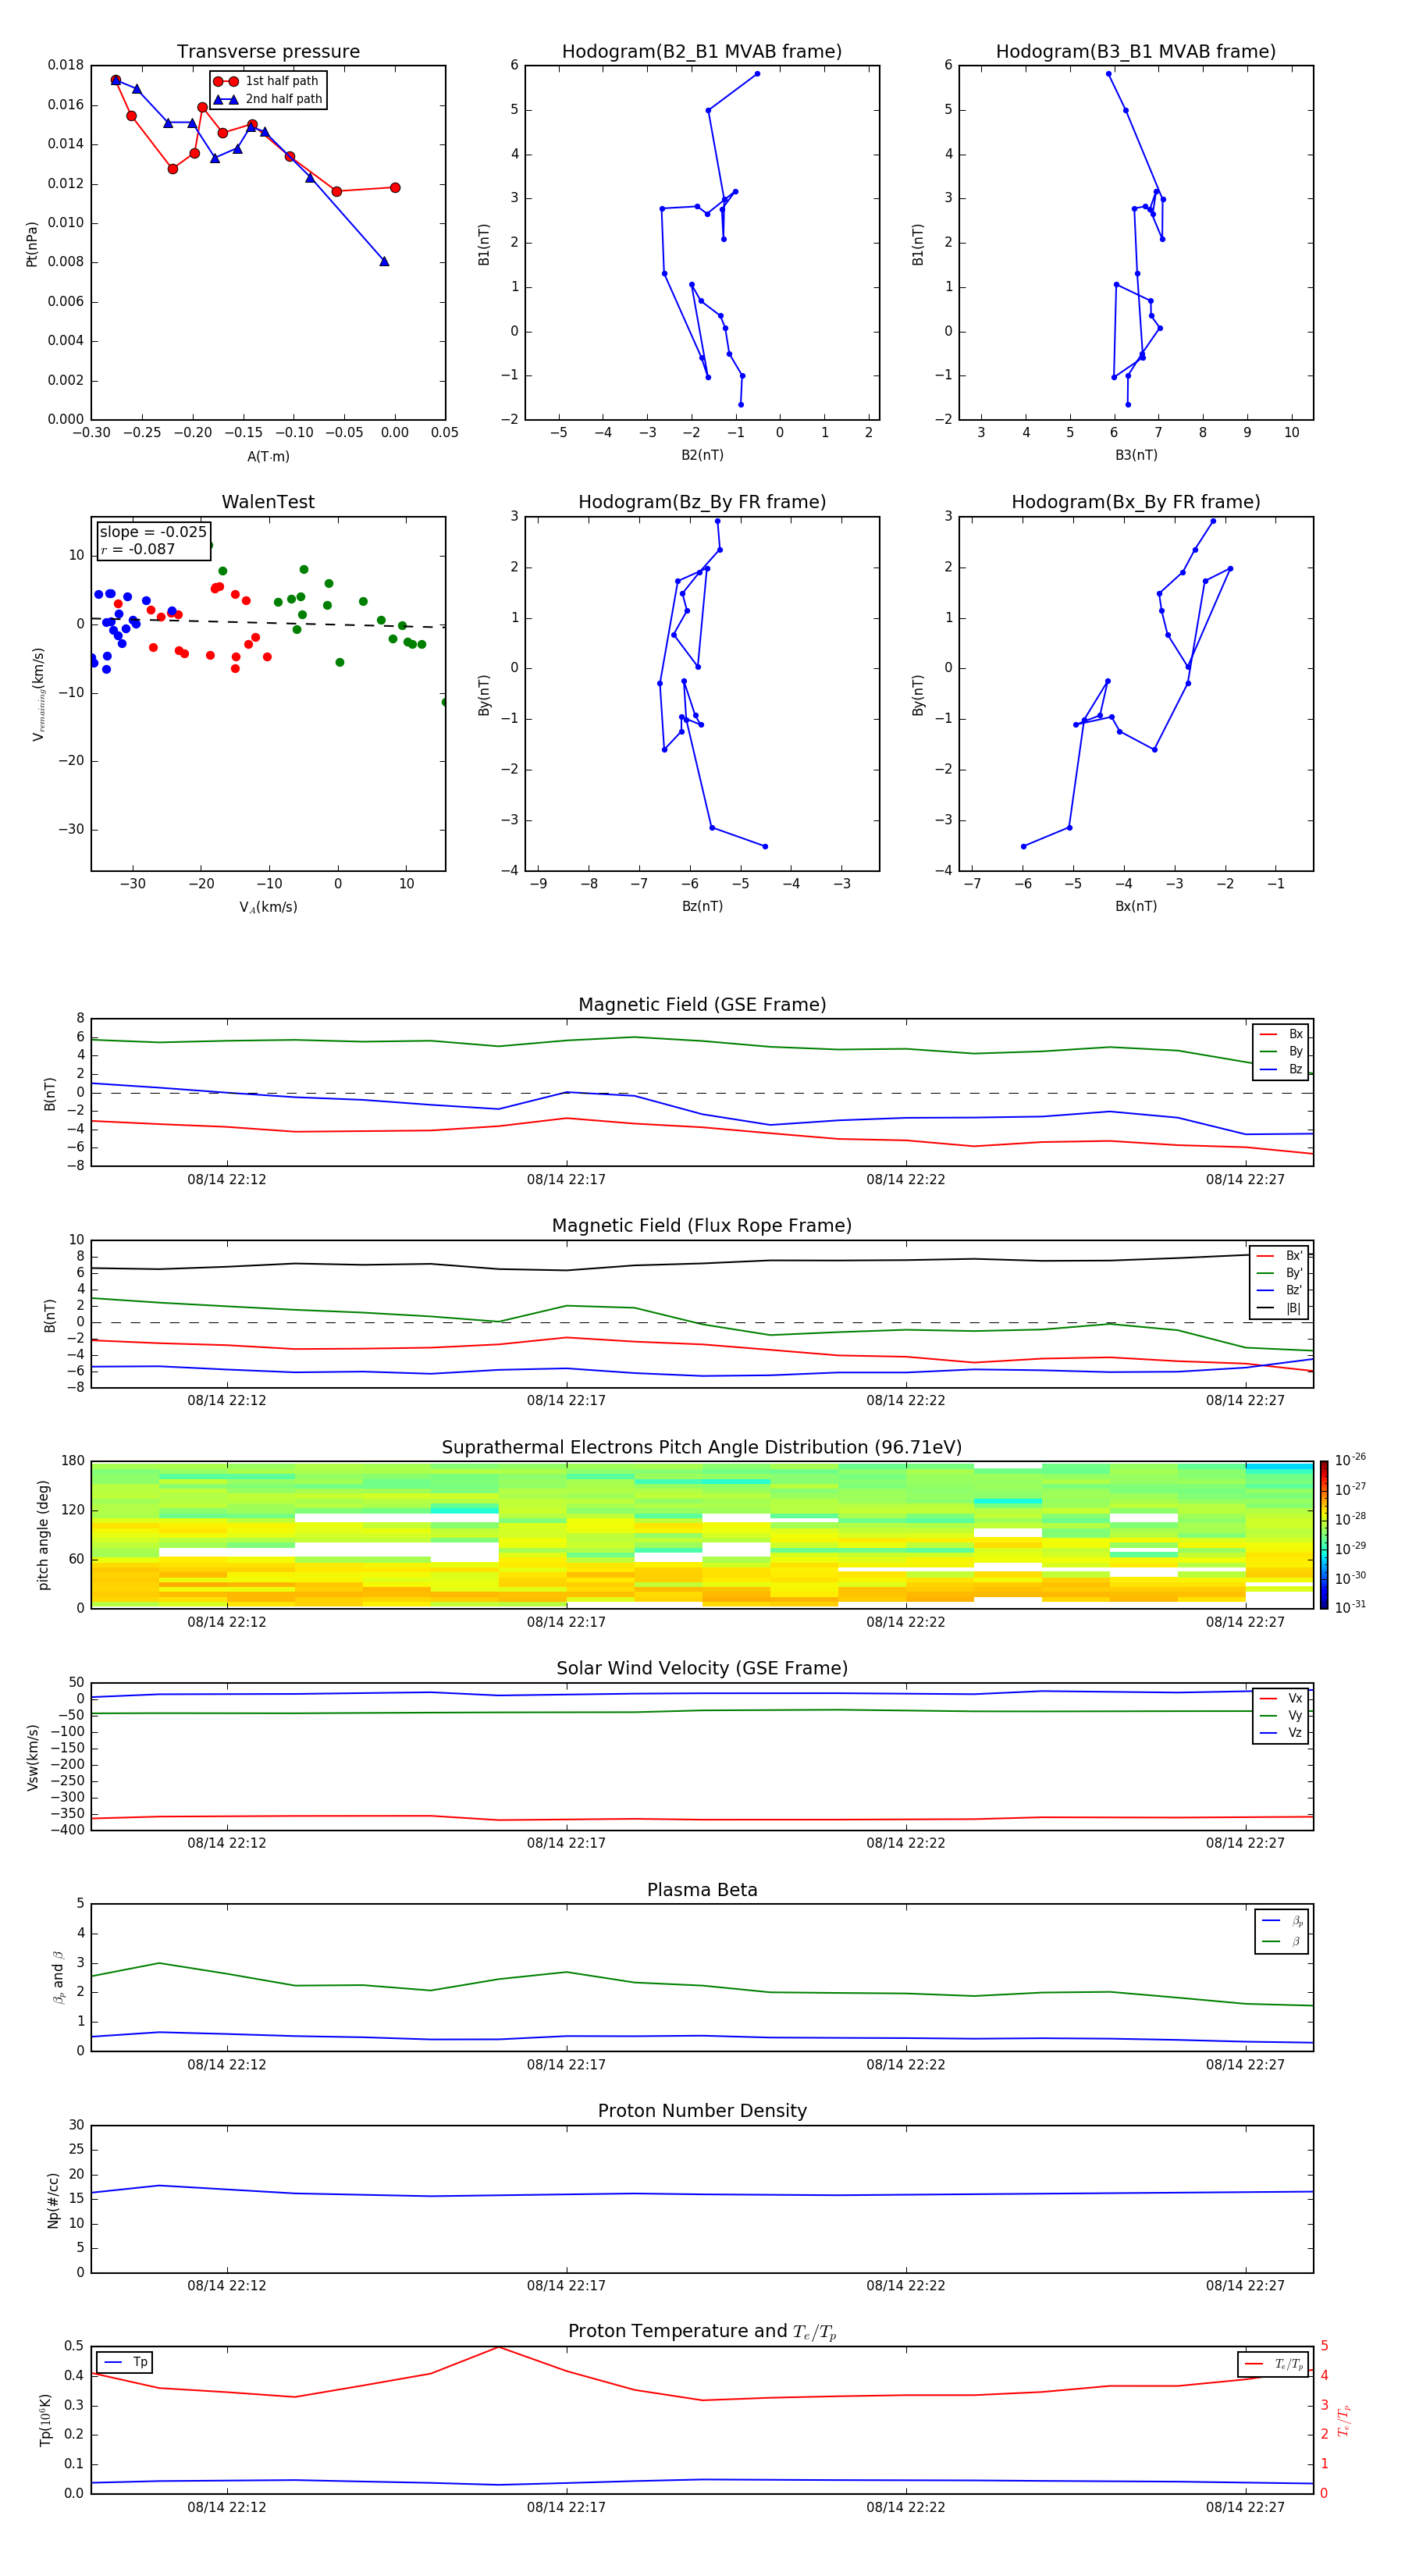Viewport: 1405px width, 2576px height.
Task: Click the Bz legend entry in GSE panel
Action: coord(1281,1069)
